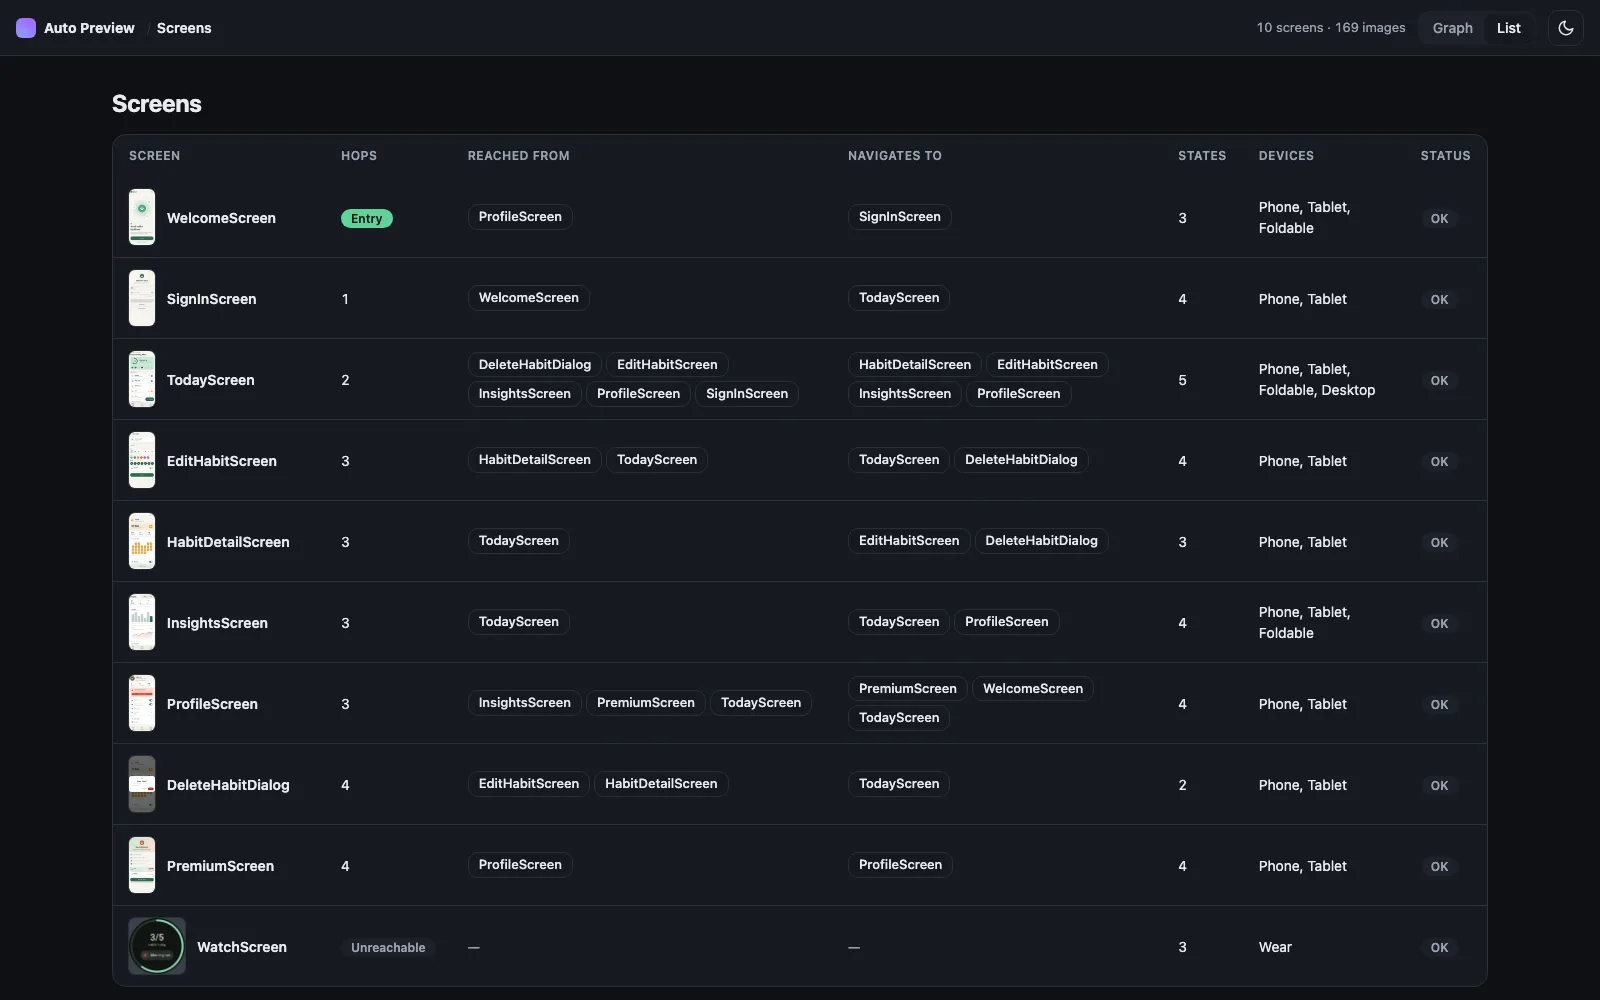Viewport: 1600px width, 1000px height.
Task: Open the Screens breadcrumb link
Action: point(184,28)
